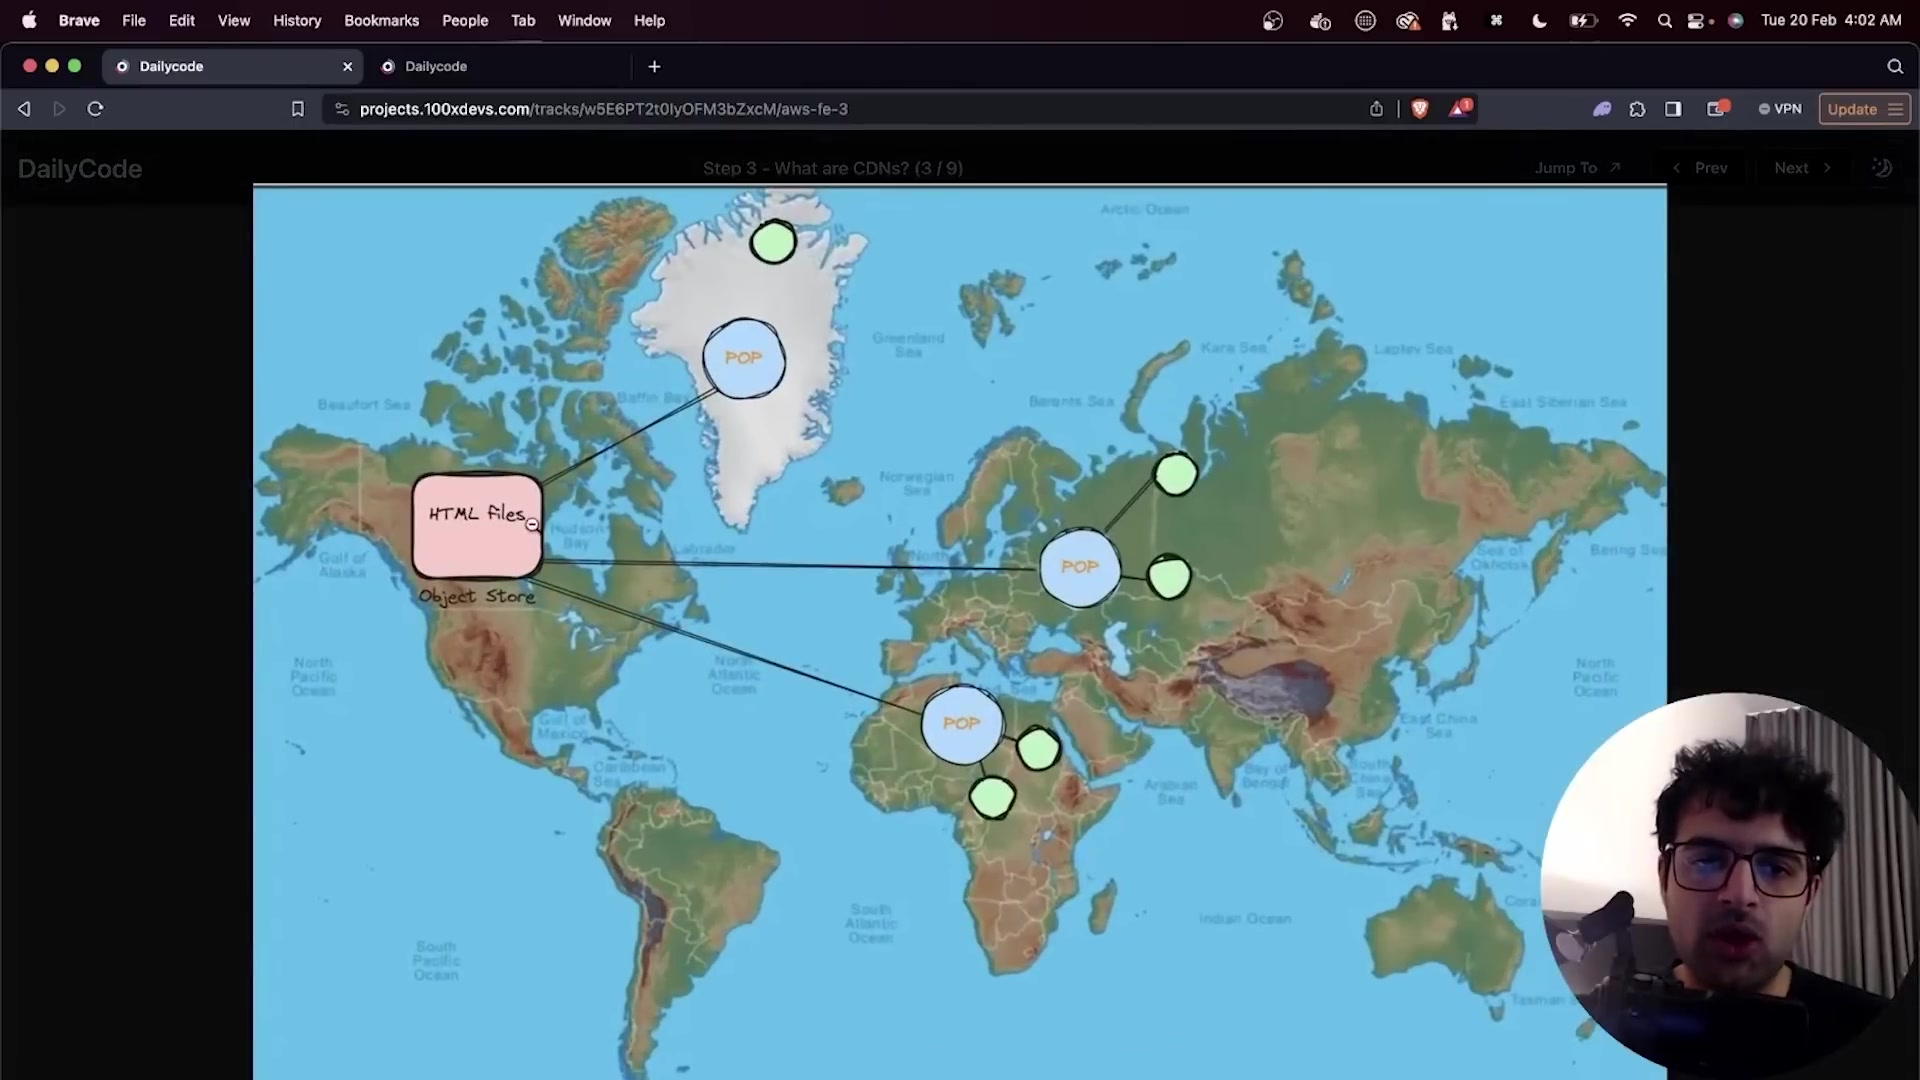Viewport: 1920px width, 1080px height.
Task: Open the Bookmarks menu
Action: click(x=381, y=20)
